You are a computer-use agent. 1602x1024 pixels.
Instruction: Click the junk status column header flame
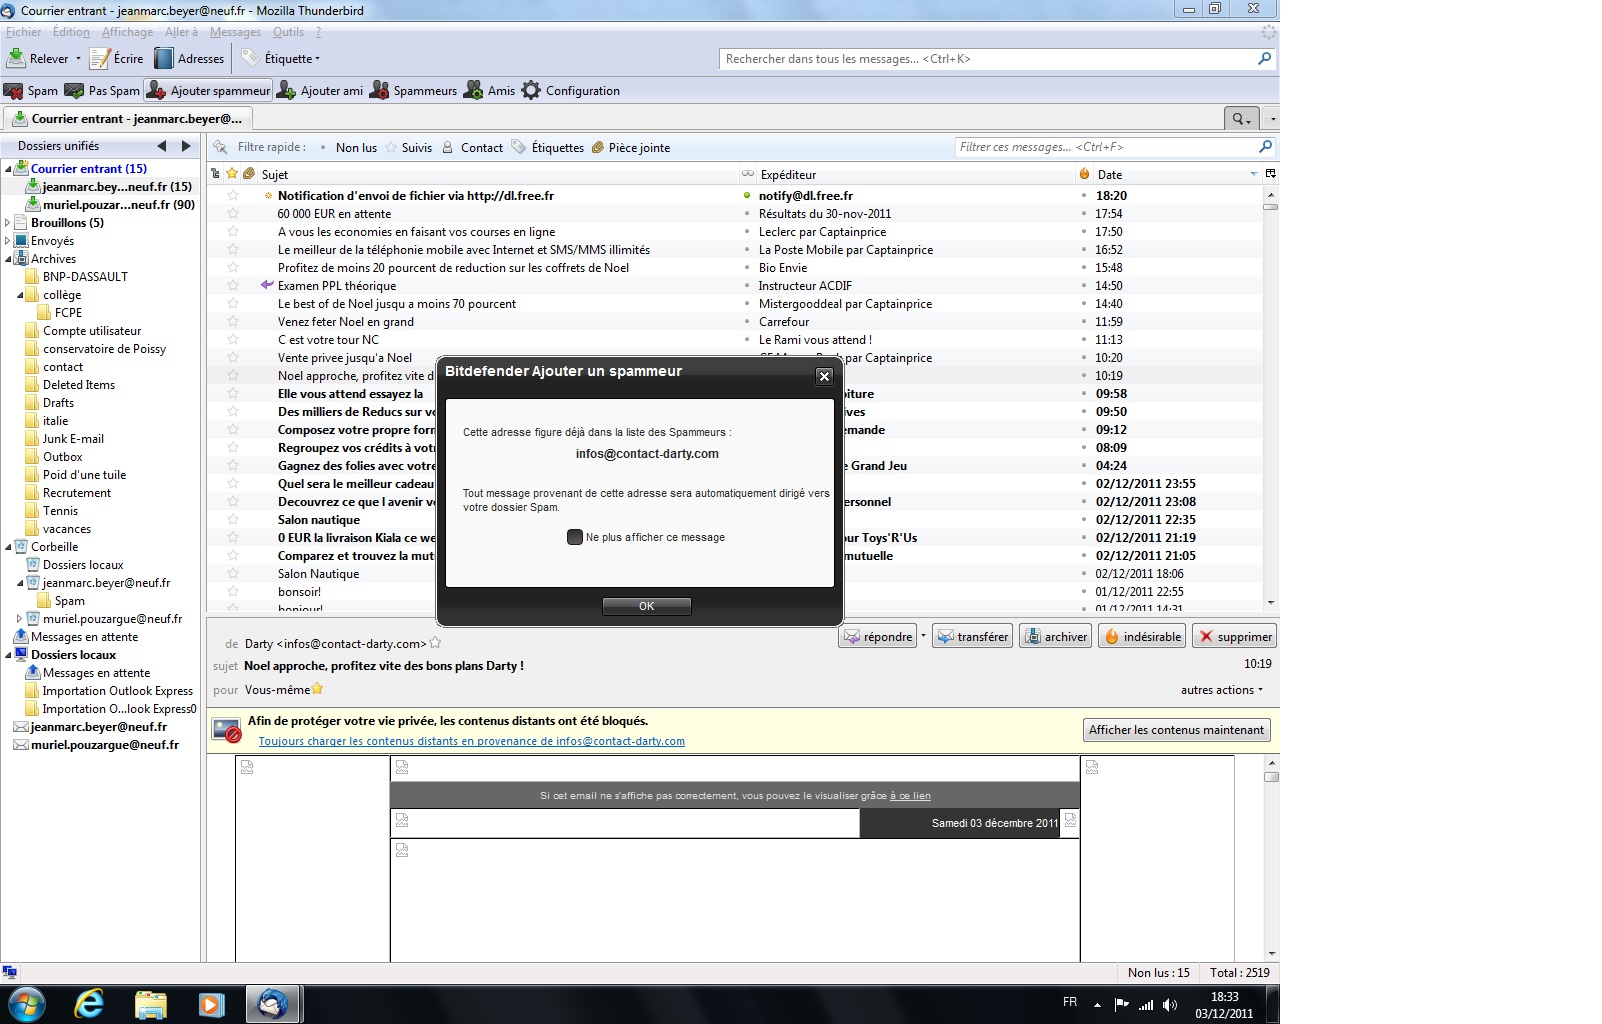tap(1084, 174)
